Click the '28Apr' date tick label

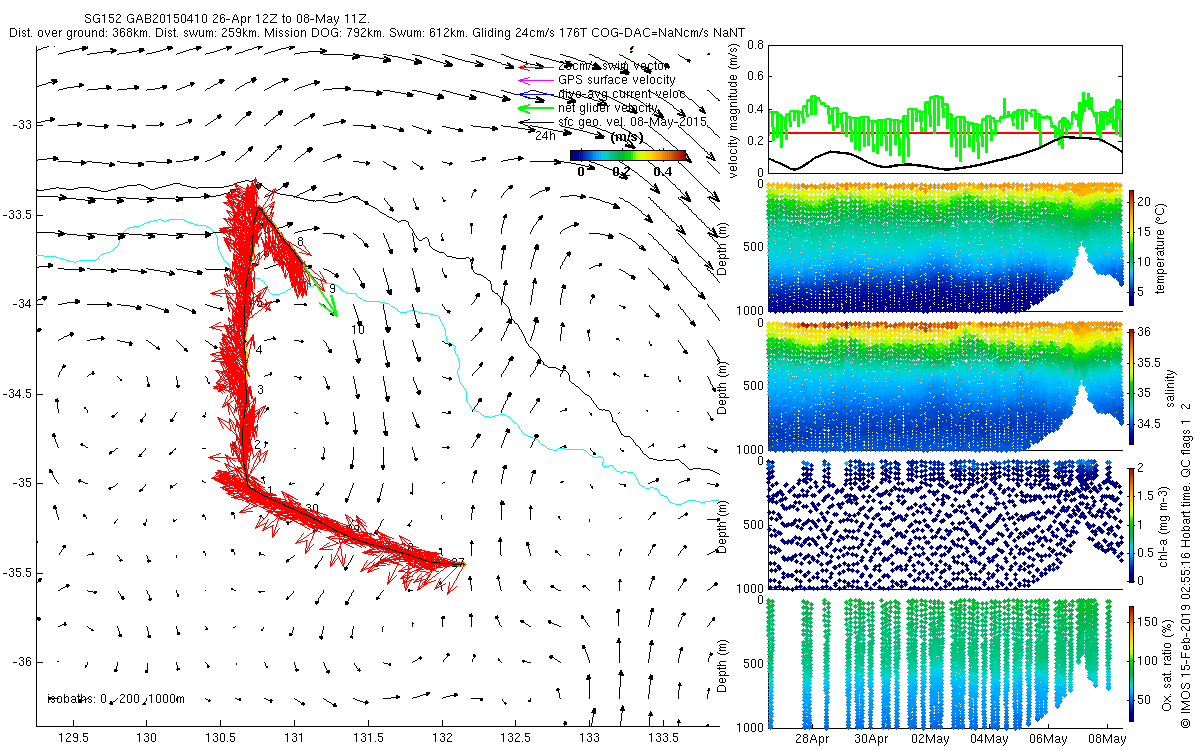(x=812, y=738)
